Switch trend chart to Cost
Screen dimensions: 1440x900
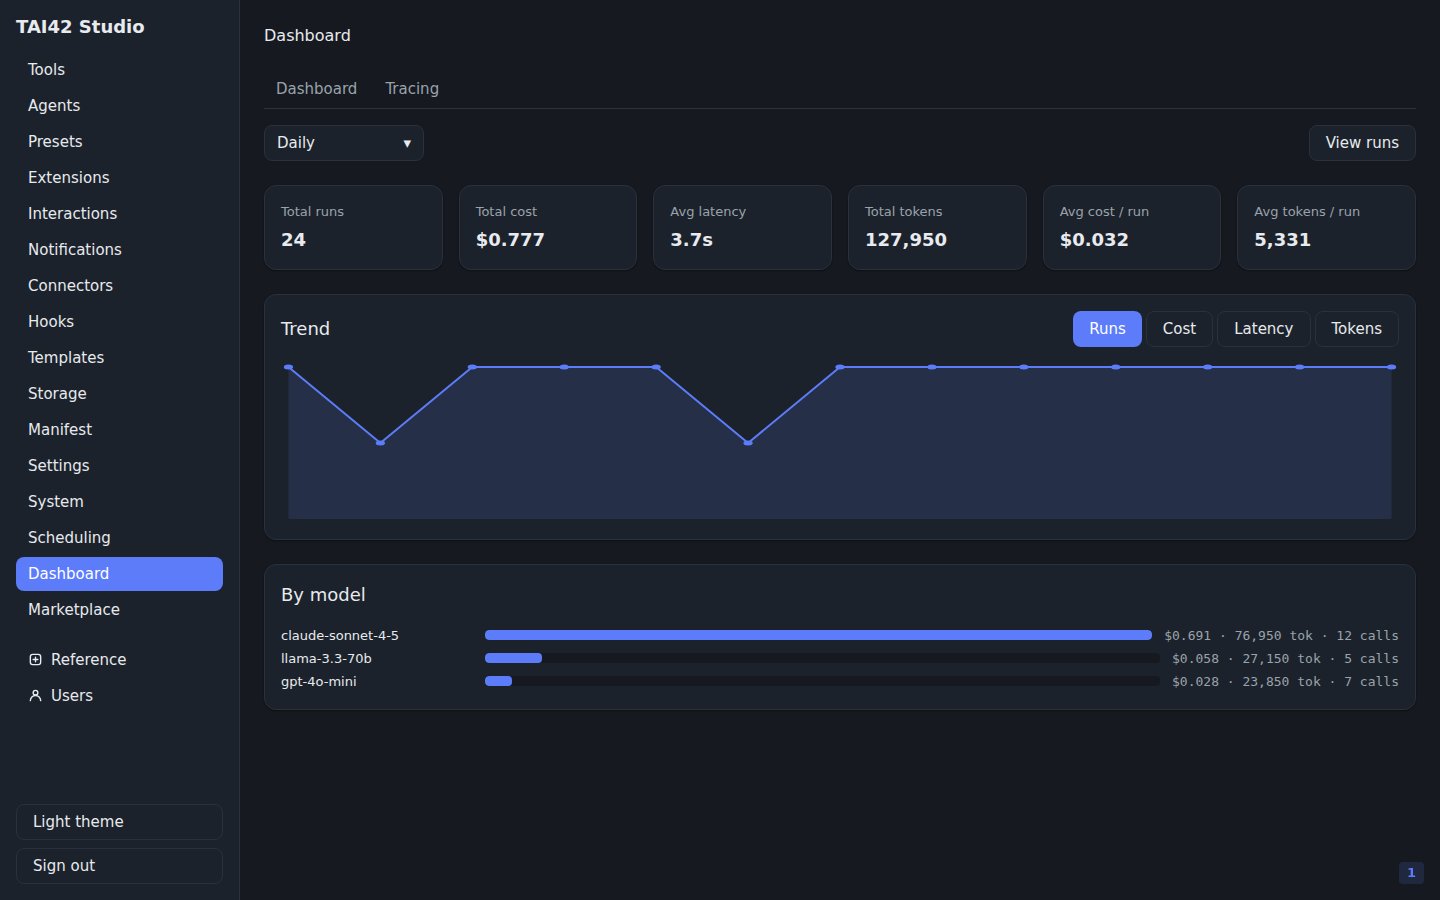point(1179,329)
